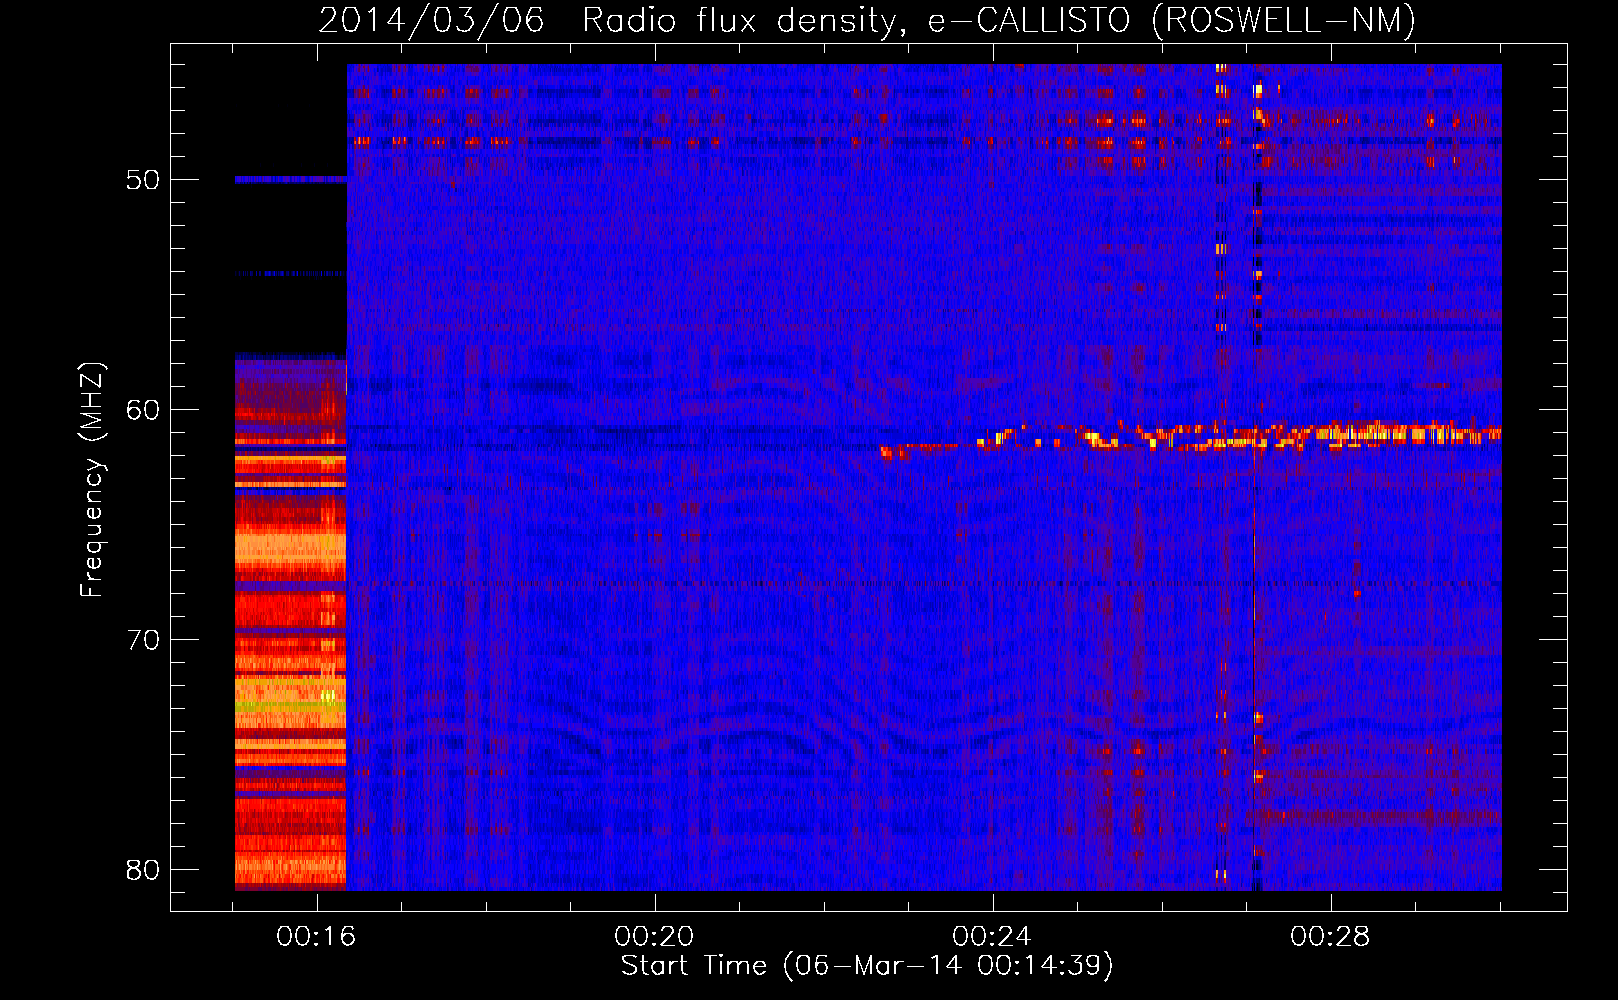
Task: Click the 60 MHz frequency tick label
Action: (x=143, y=410)
